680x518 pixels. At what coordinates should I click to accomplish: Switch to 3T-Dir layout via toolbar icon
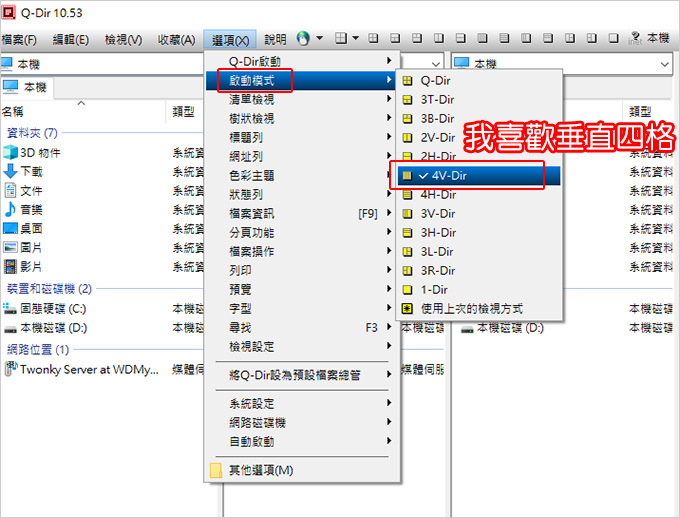coord(395,39)
